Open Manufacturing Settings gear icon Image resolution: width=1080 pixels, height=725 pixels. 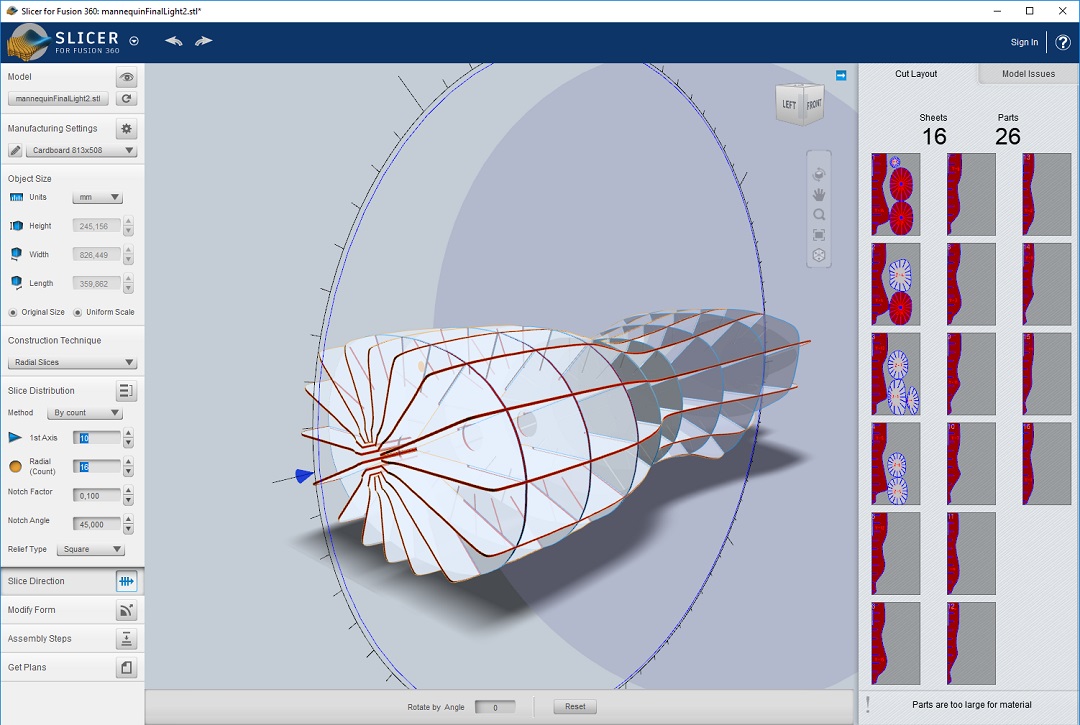[x=126, y=129]
